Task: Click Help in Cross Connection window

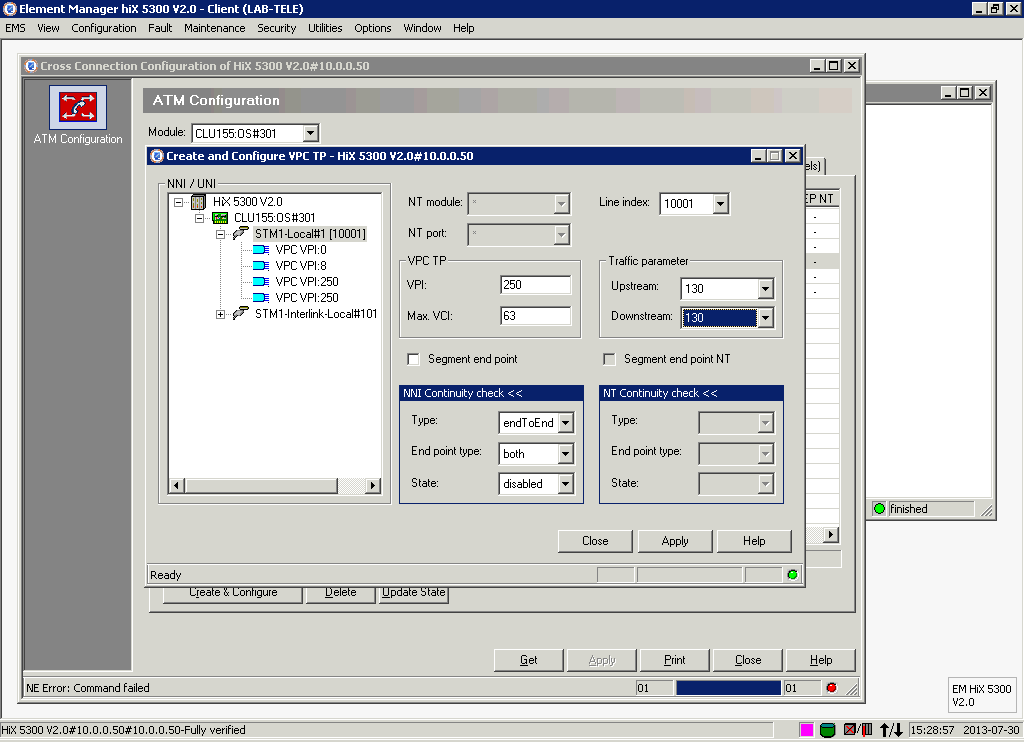Action: coord(821,660)
